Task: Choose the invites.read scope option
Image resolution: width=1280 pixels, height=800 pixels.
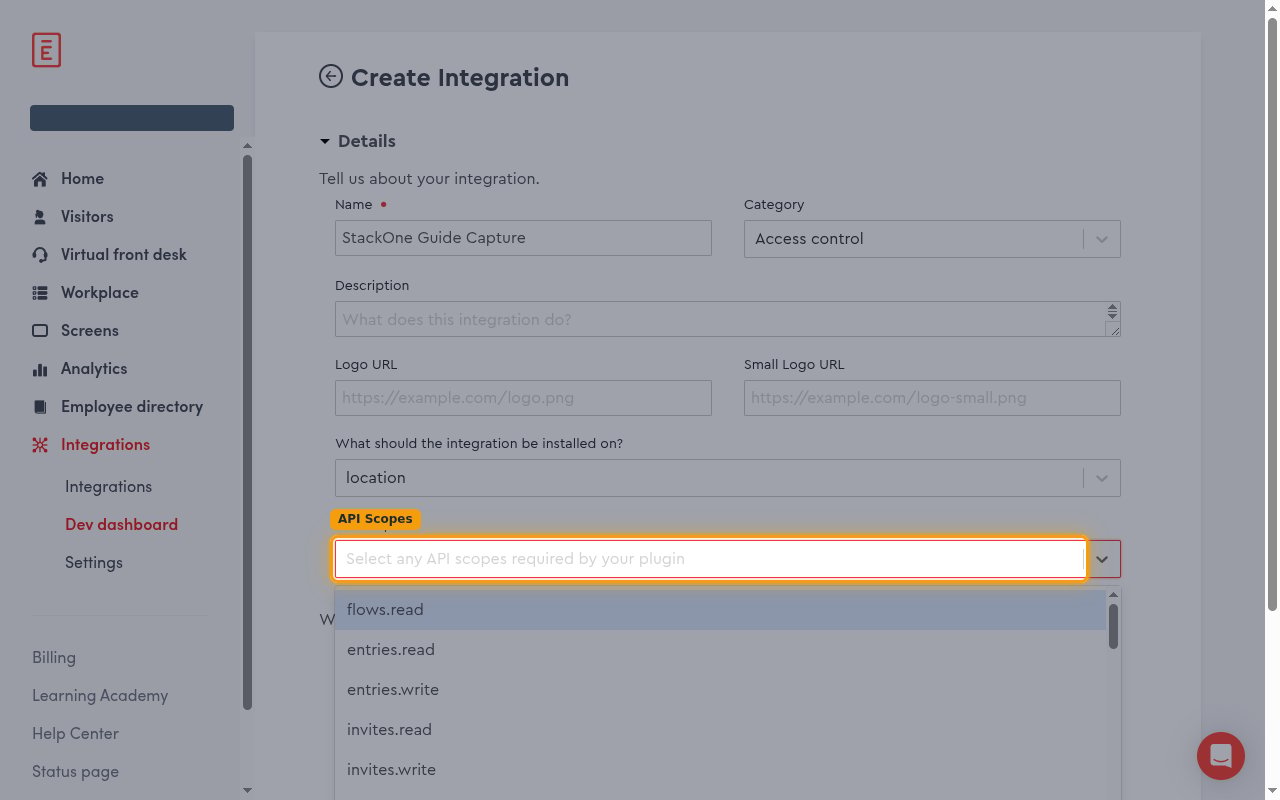Action: click(x=721, y=730)
